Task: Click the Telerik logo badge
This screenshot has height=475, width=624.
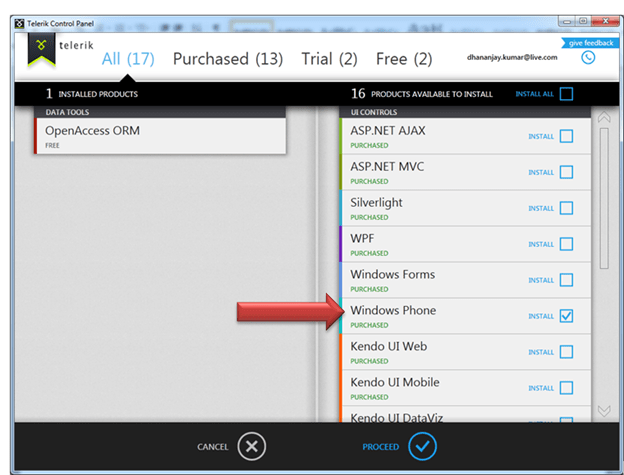Action: 41,51
